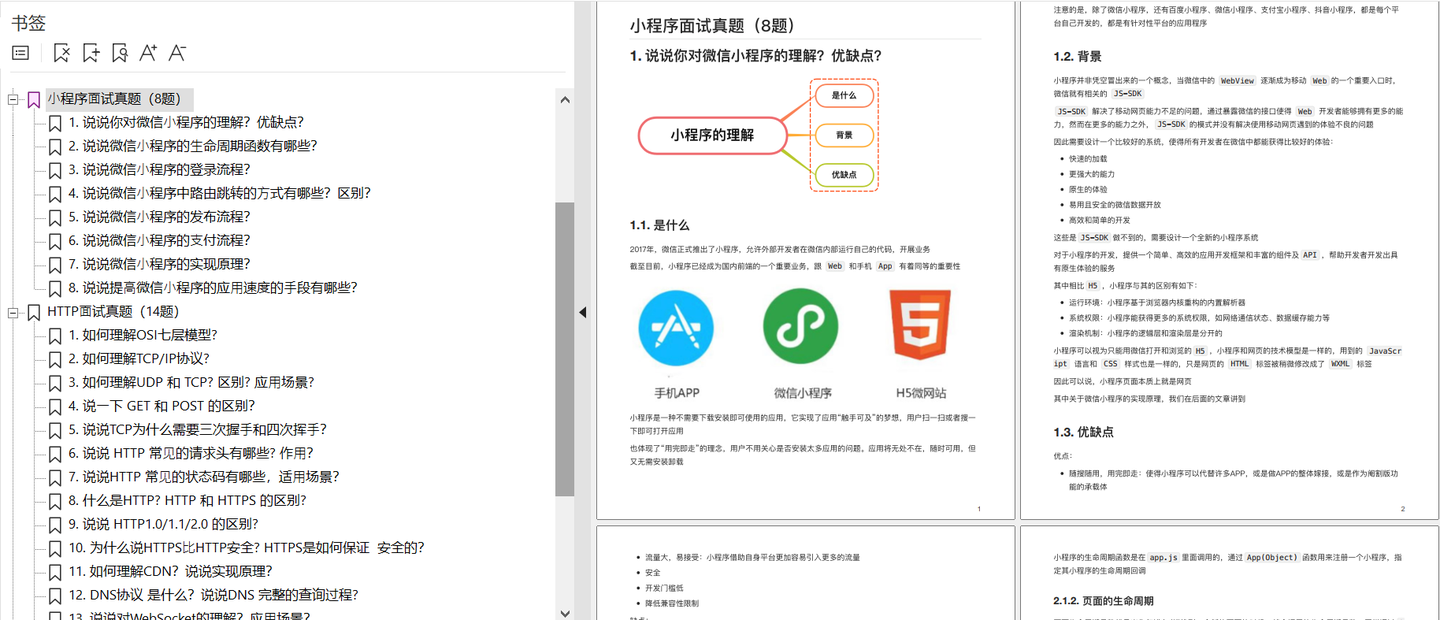Viewport: 1440px width, 620px height.
Task: Click bookmark icon next to 如何理解CDN
Action: [55, 572]
